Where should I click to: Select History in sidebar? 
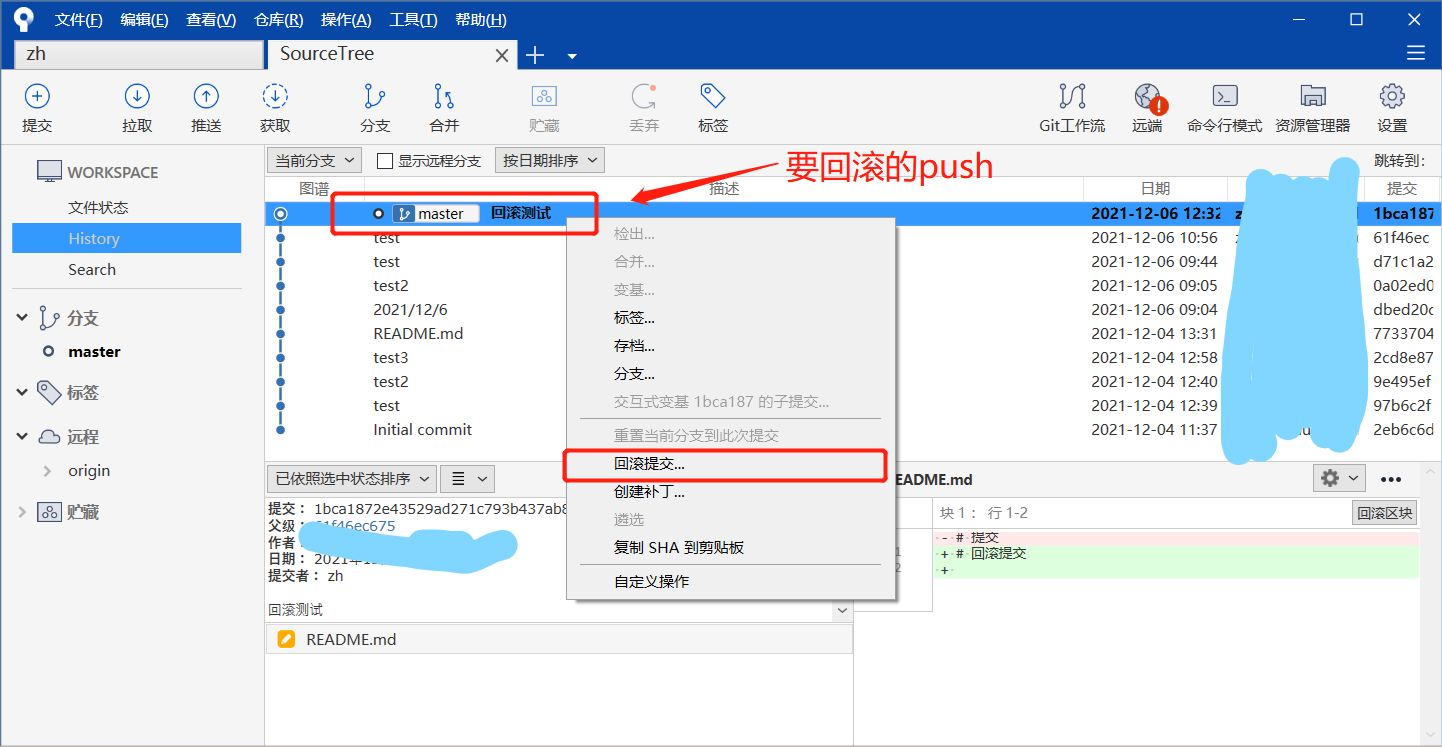tap(126, 238)
